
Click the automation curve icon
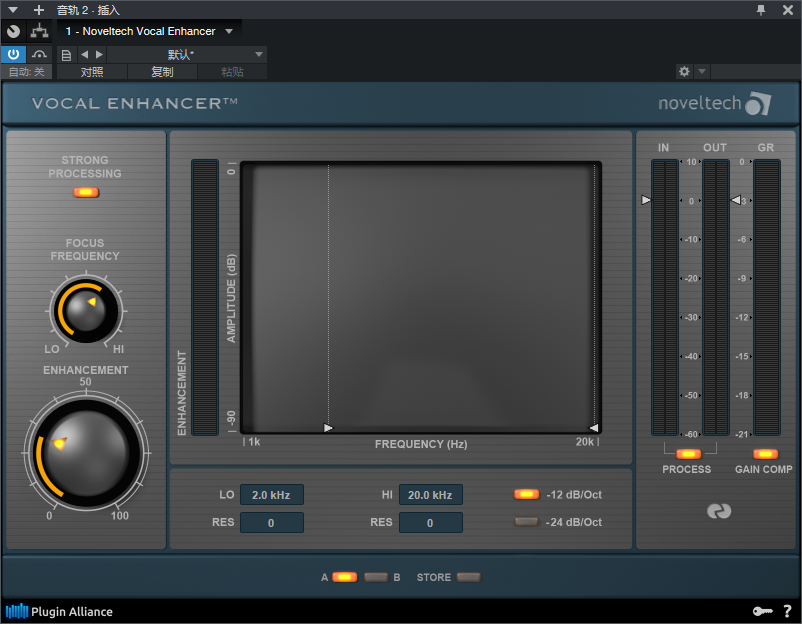(39, 54)
